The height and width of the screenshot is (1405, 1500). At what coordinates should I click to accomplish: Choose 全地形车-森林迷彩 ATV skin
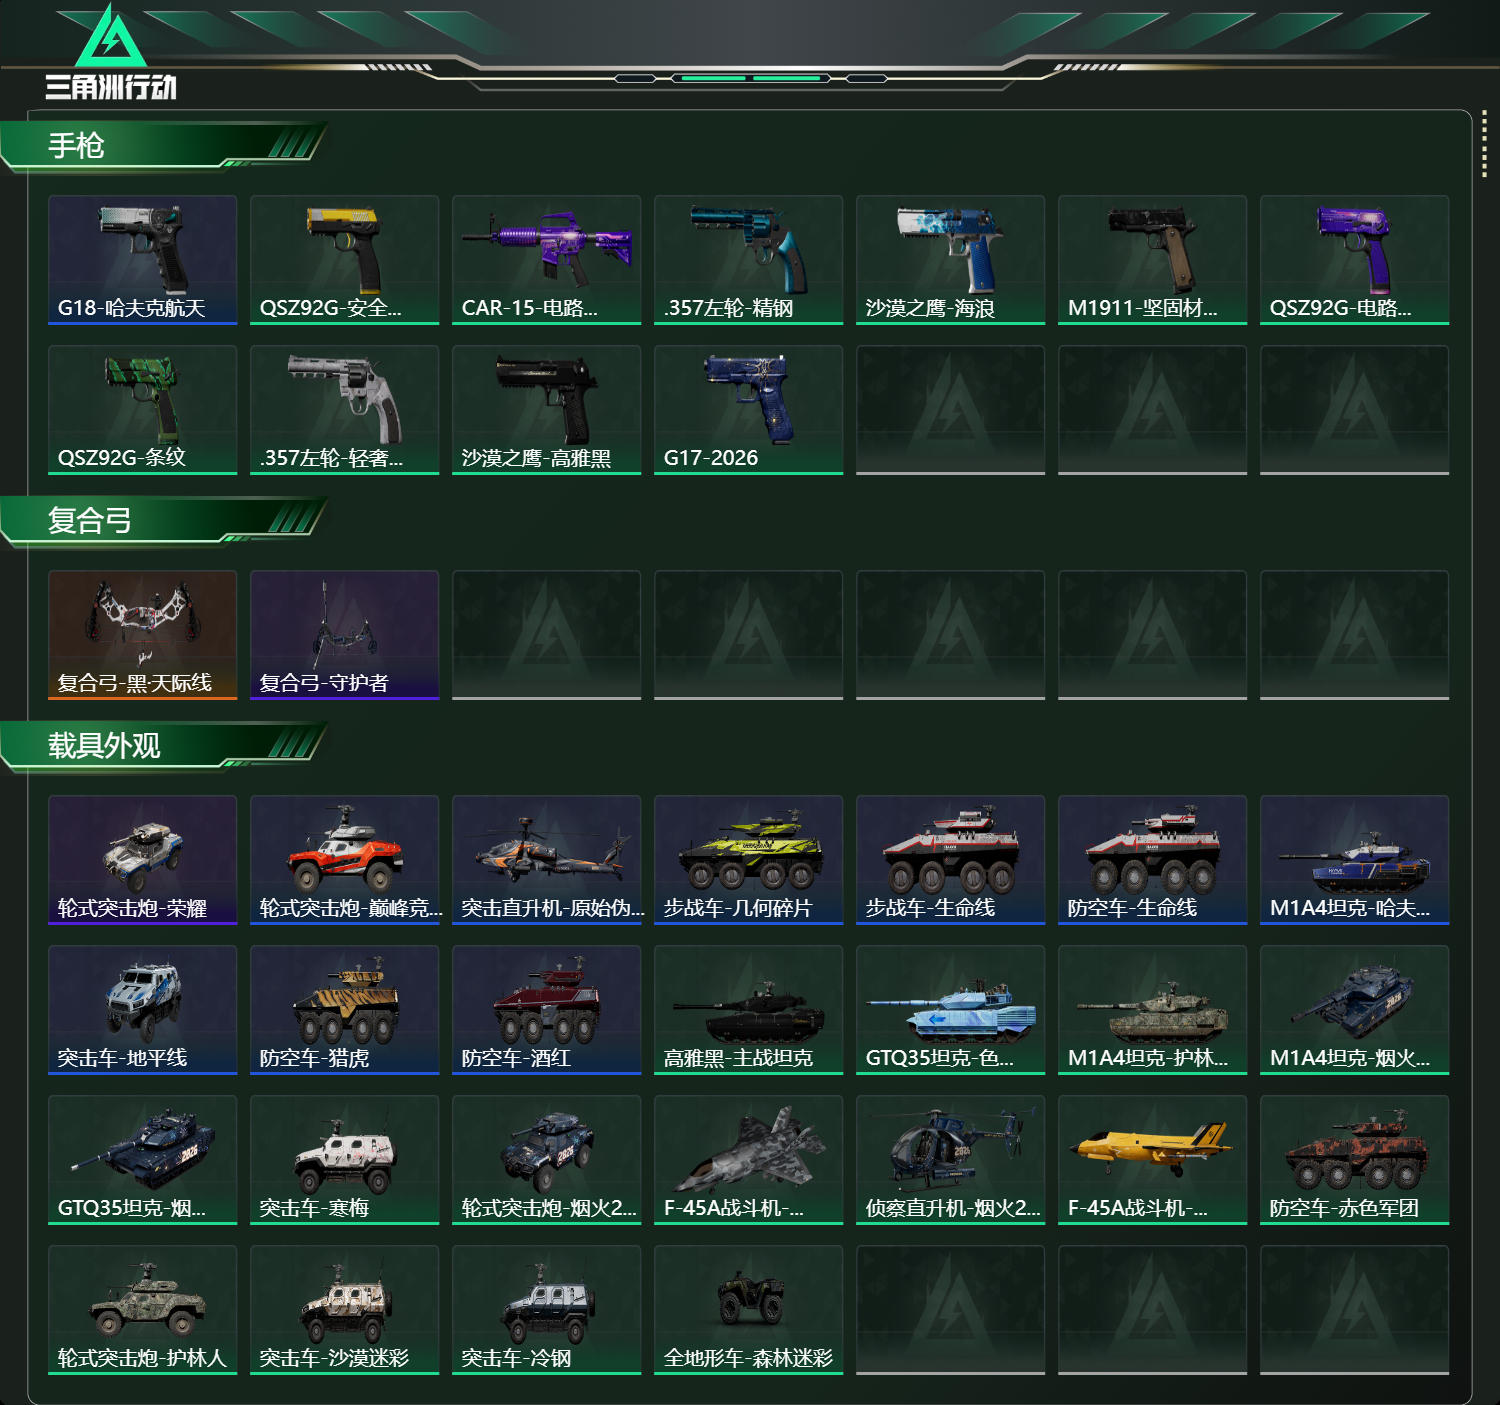point(749,1310)
